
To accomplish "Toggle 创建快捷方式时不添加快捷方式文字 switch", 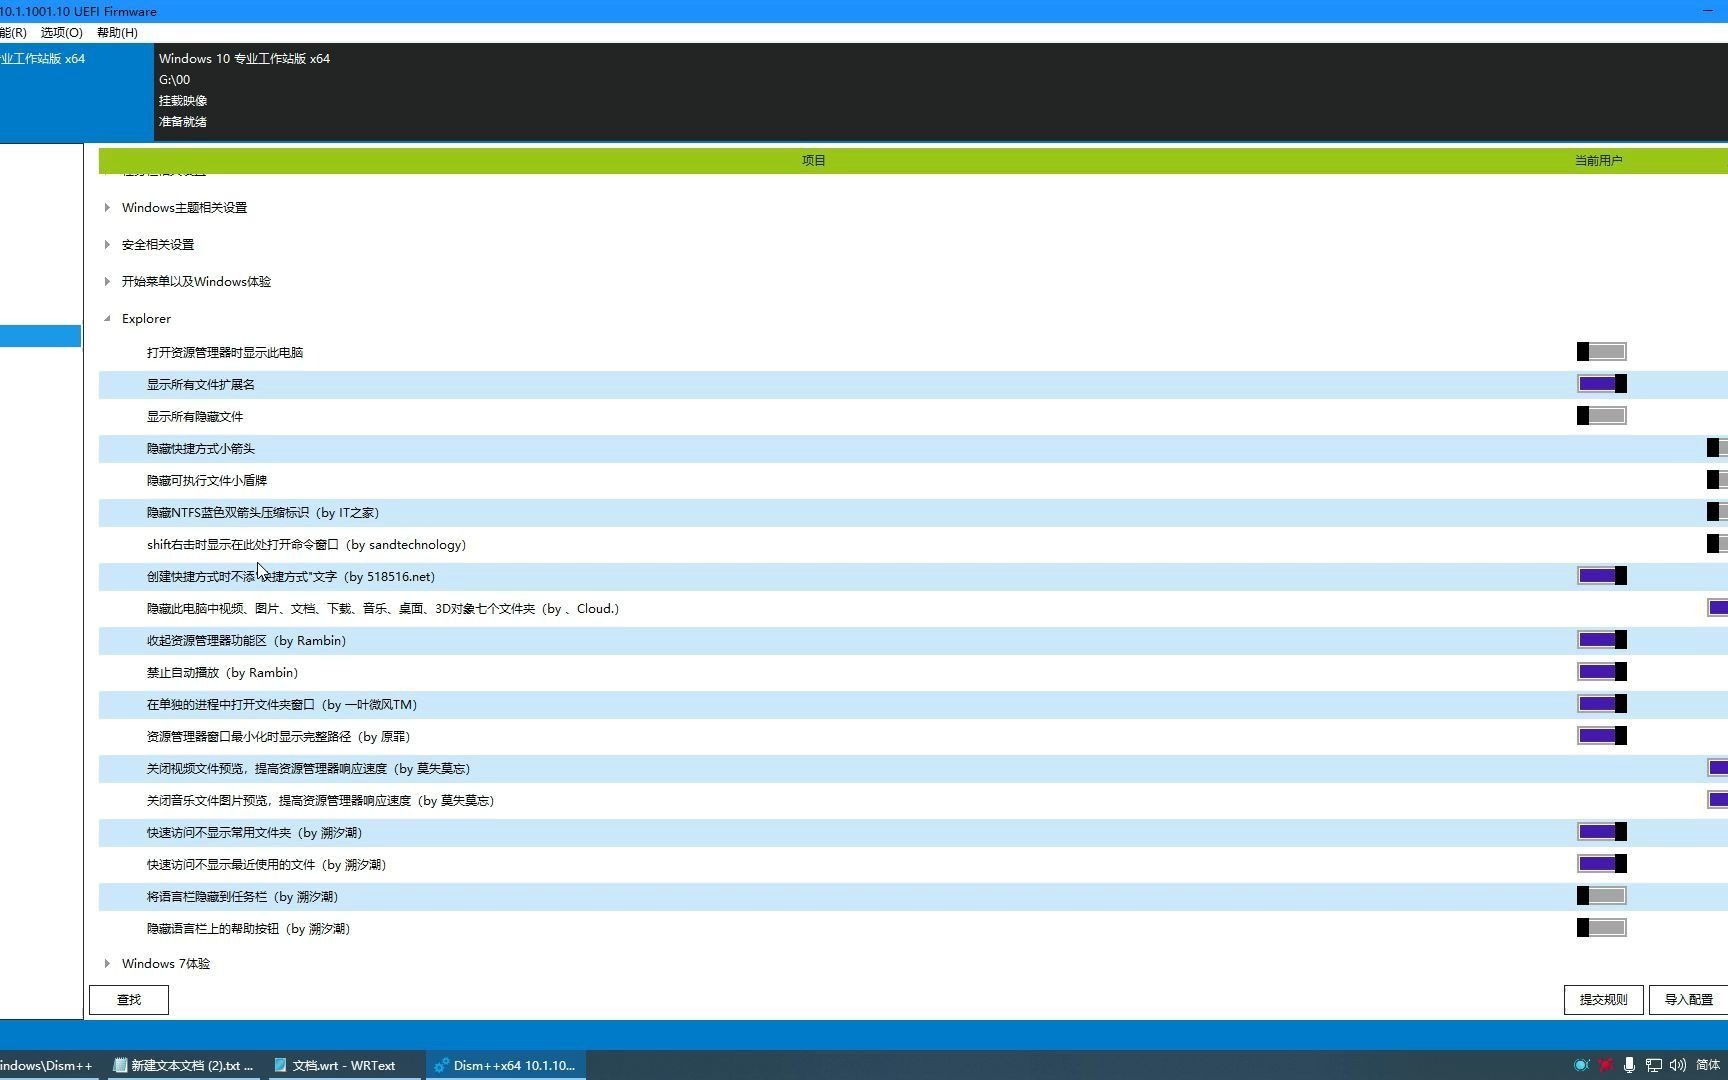I will click(x=1602, y=576).
